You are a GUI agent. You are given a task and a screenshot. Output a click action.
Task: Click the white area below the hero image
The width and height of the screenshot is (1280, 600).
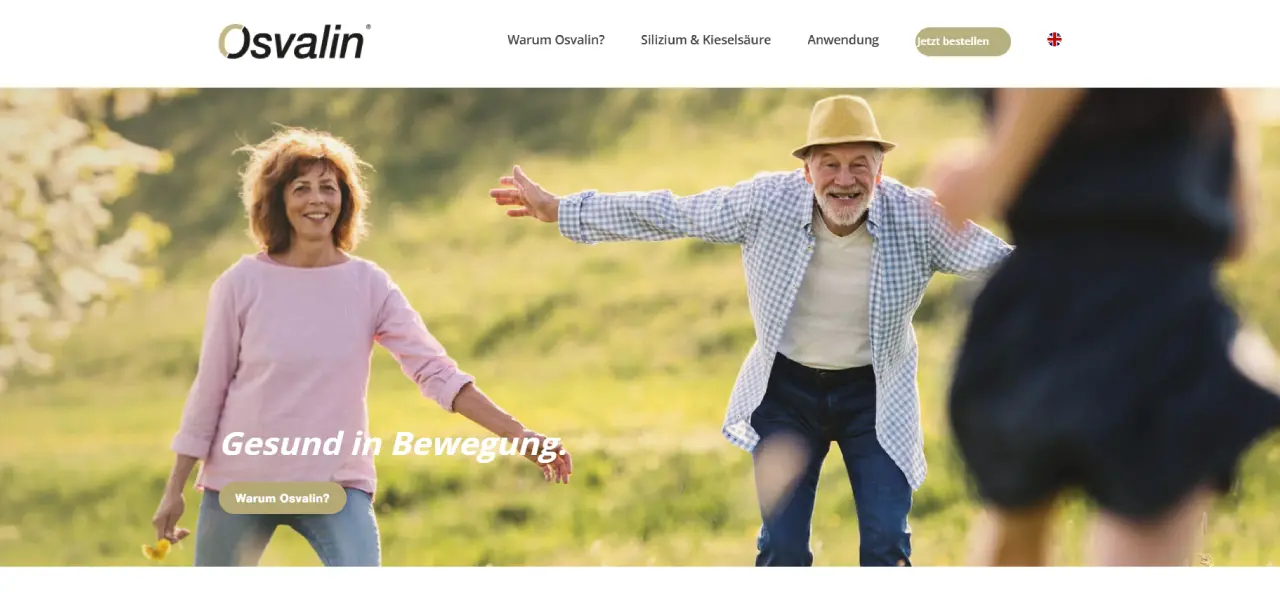640,584
